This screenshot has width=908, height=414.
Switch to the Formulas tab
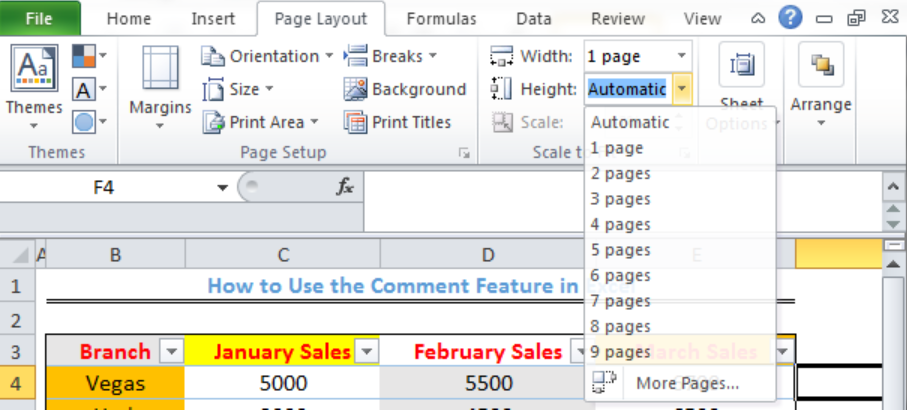pyautogui.click(x=441, y=19)
